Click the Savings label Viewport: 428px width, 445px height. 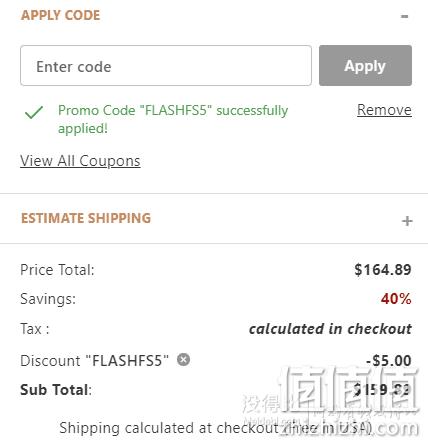[x=48, y=299]
